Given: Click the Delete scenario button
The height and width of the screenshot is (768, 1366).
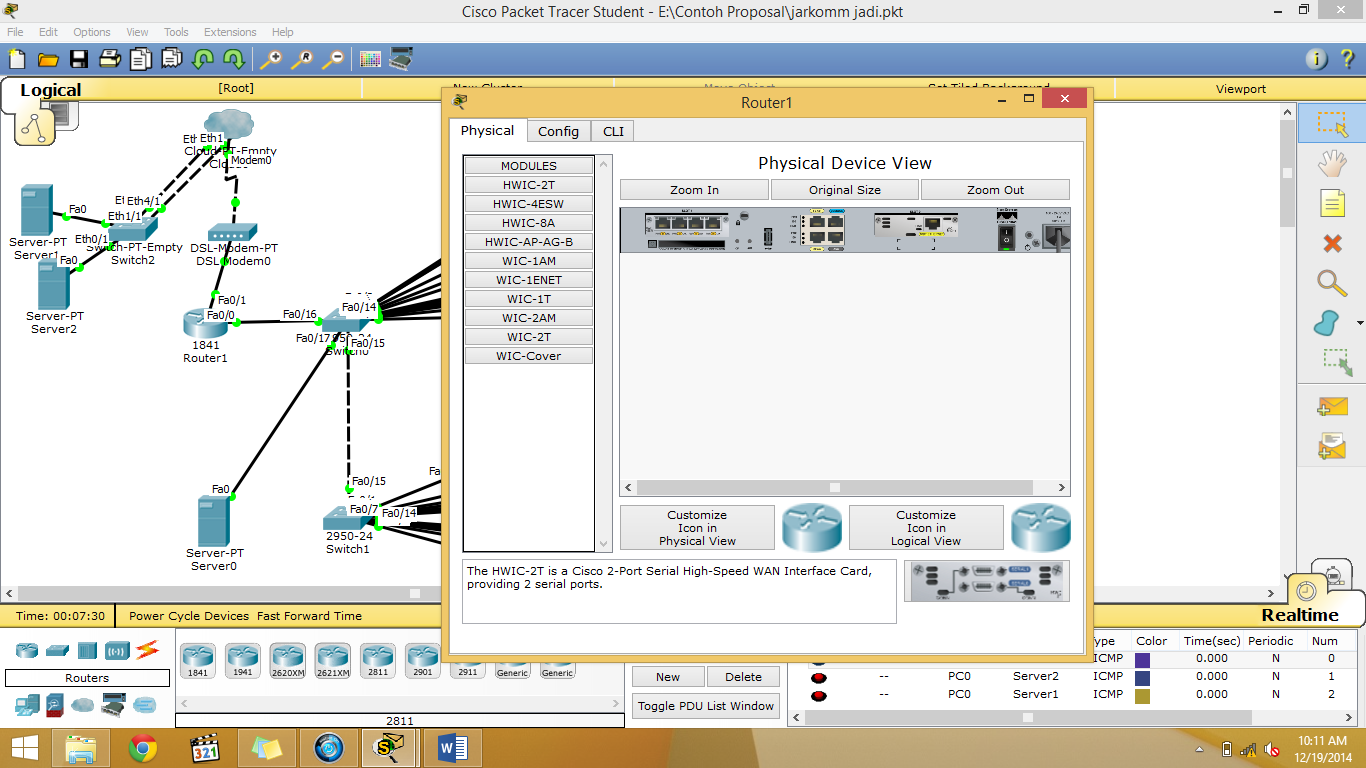Looking at the screenshot, I should coord(743,677).
